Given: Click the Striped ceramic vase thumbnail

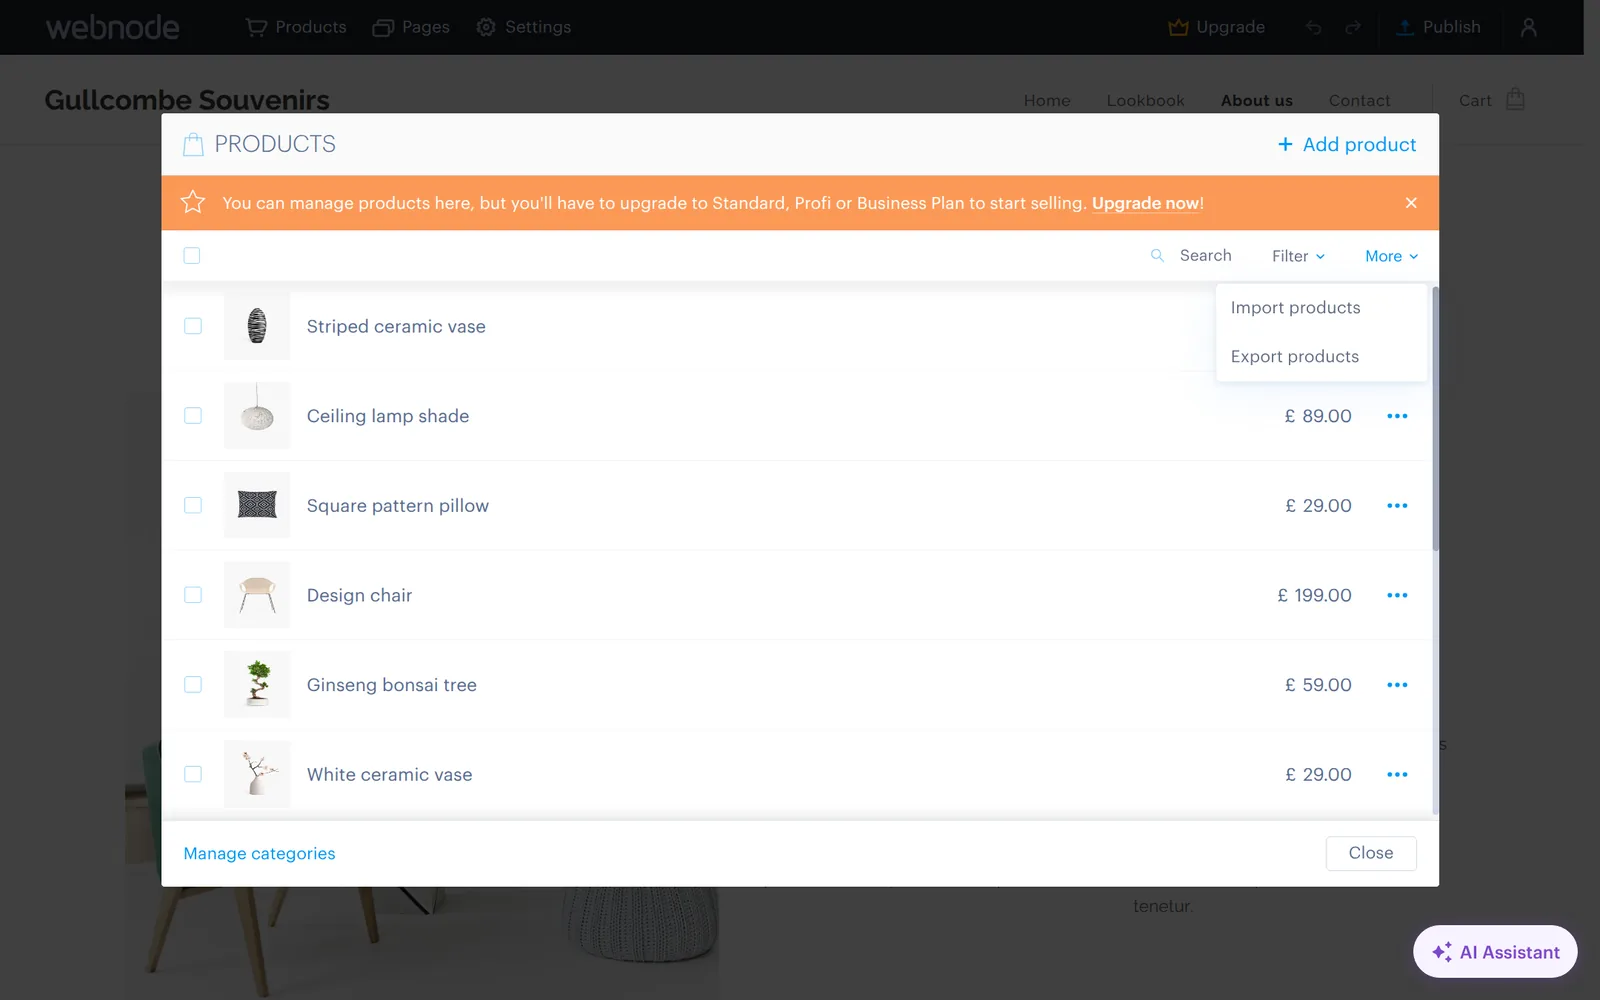Looking at the screenshot, I should coord(257,326).
